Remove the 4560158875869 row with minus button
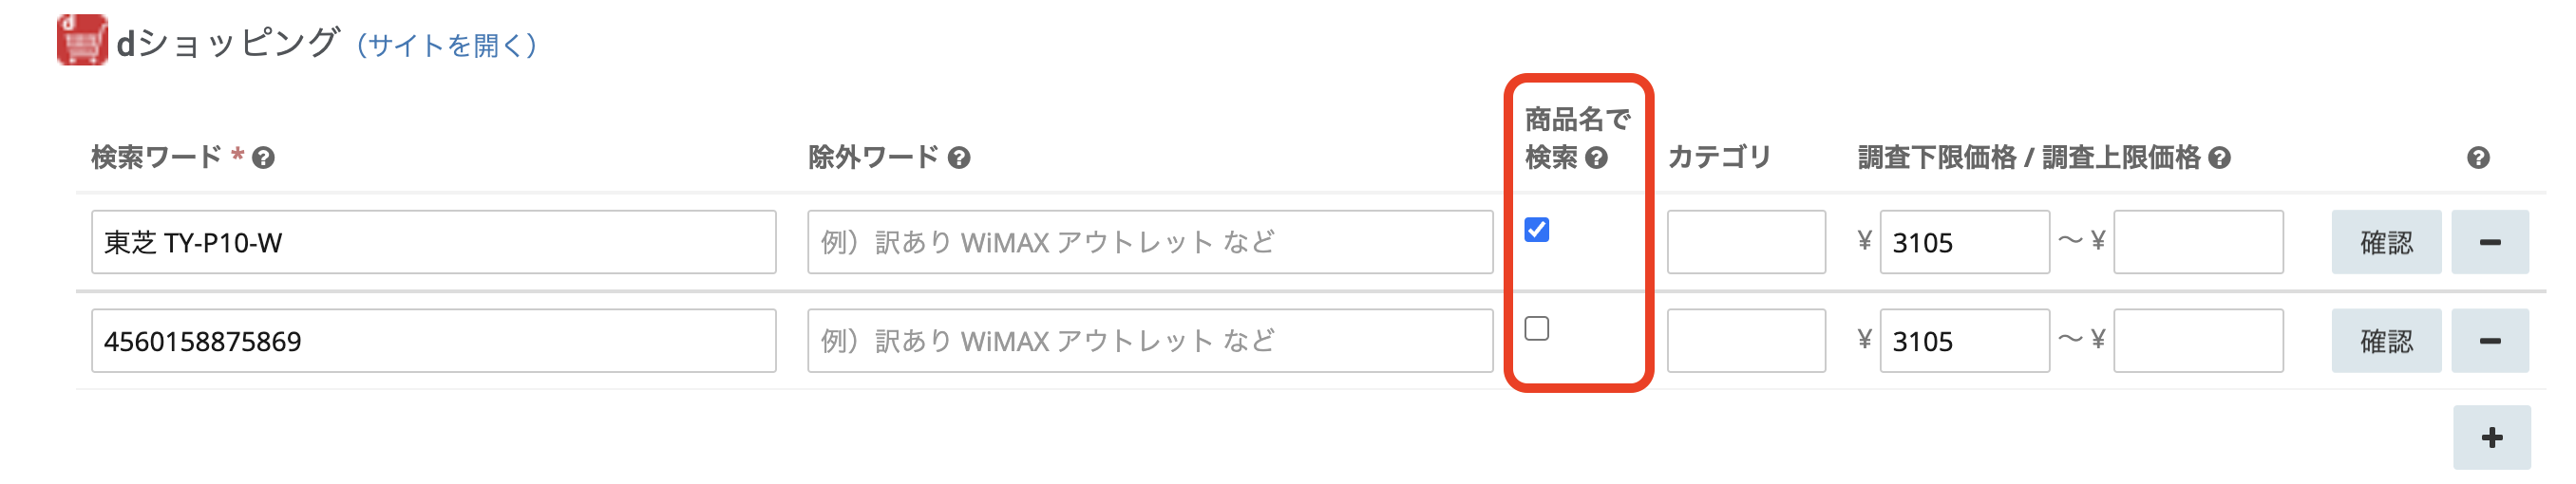Screen dimensions: 2576x484 pyautogui.click(x=2490, y=341)
